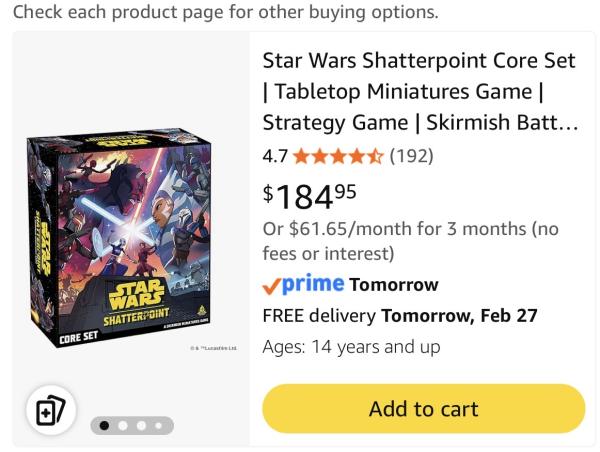The width and height of the screenshot is (600, 452).
Task: Tap the other buying options notice
Action: [225, 13]
